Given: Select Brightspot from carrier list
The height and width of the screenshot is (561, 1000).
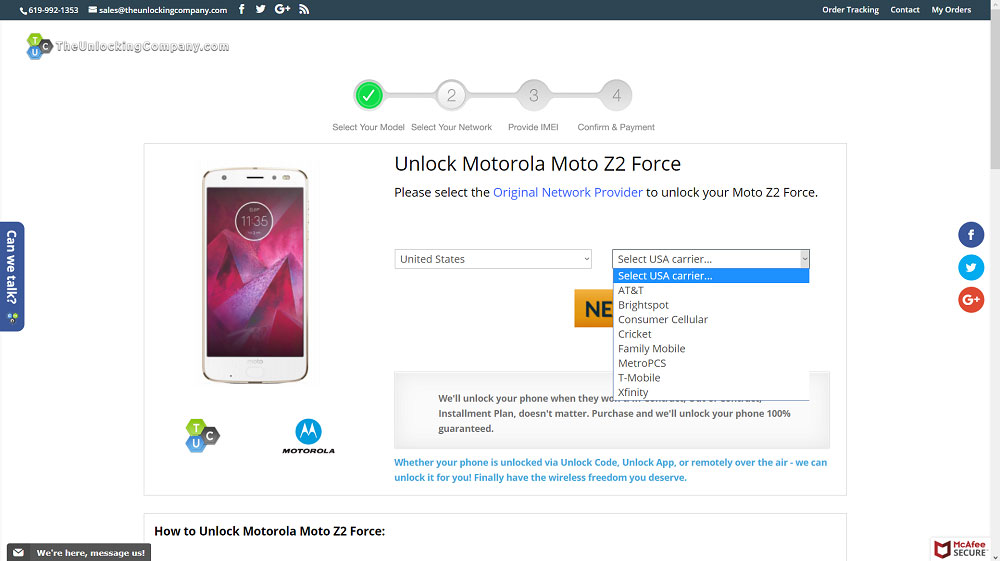Looking at the screenshot, I should tap(710, 305).
